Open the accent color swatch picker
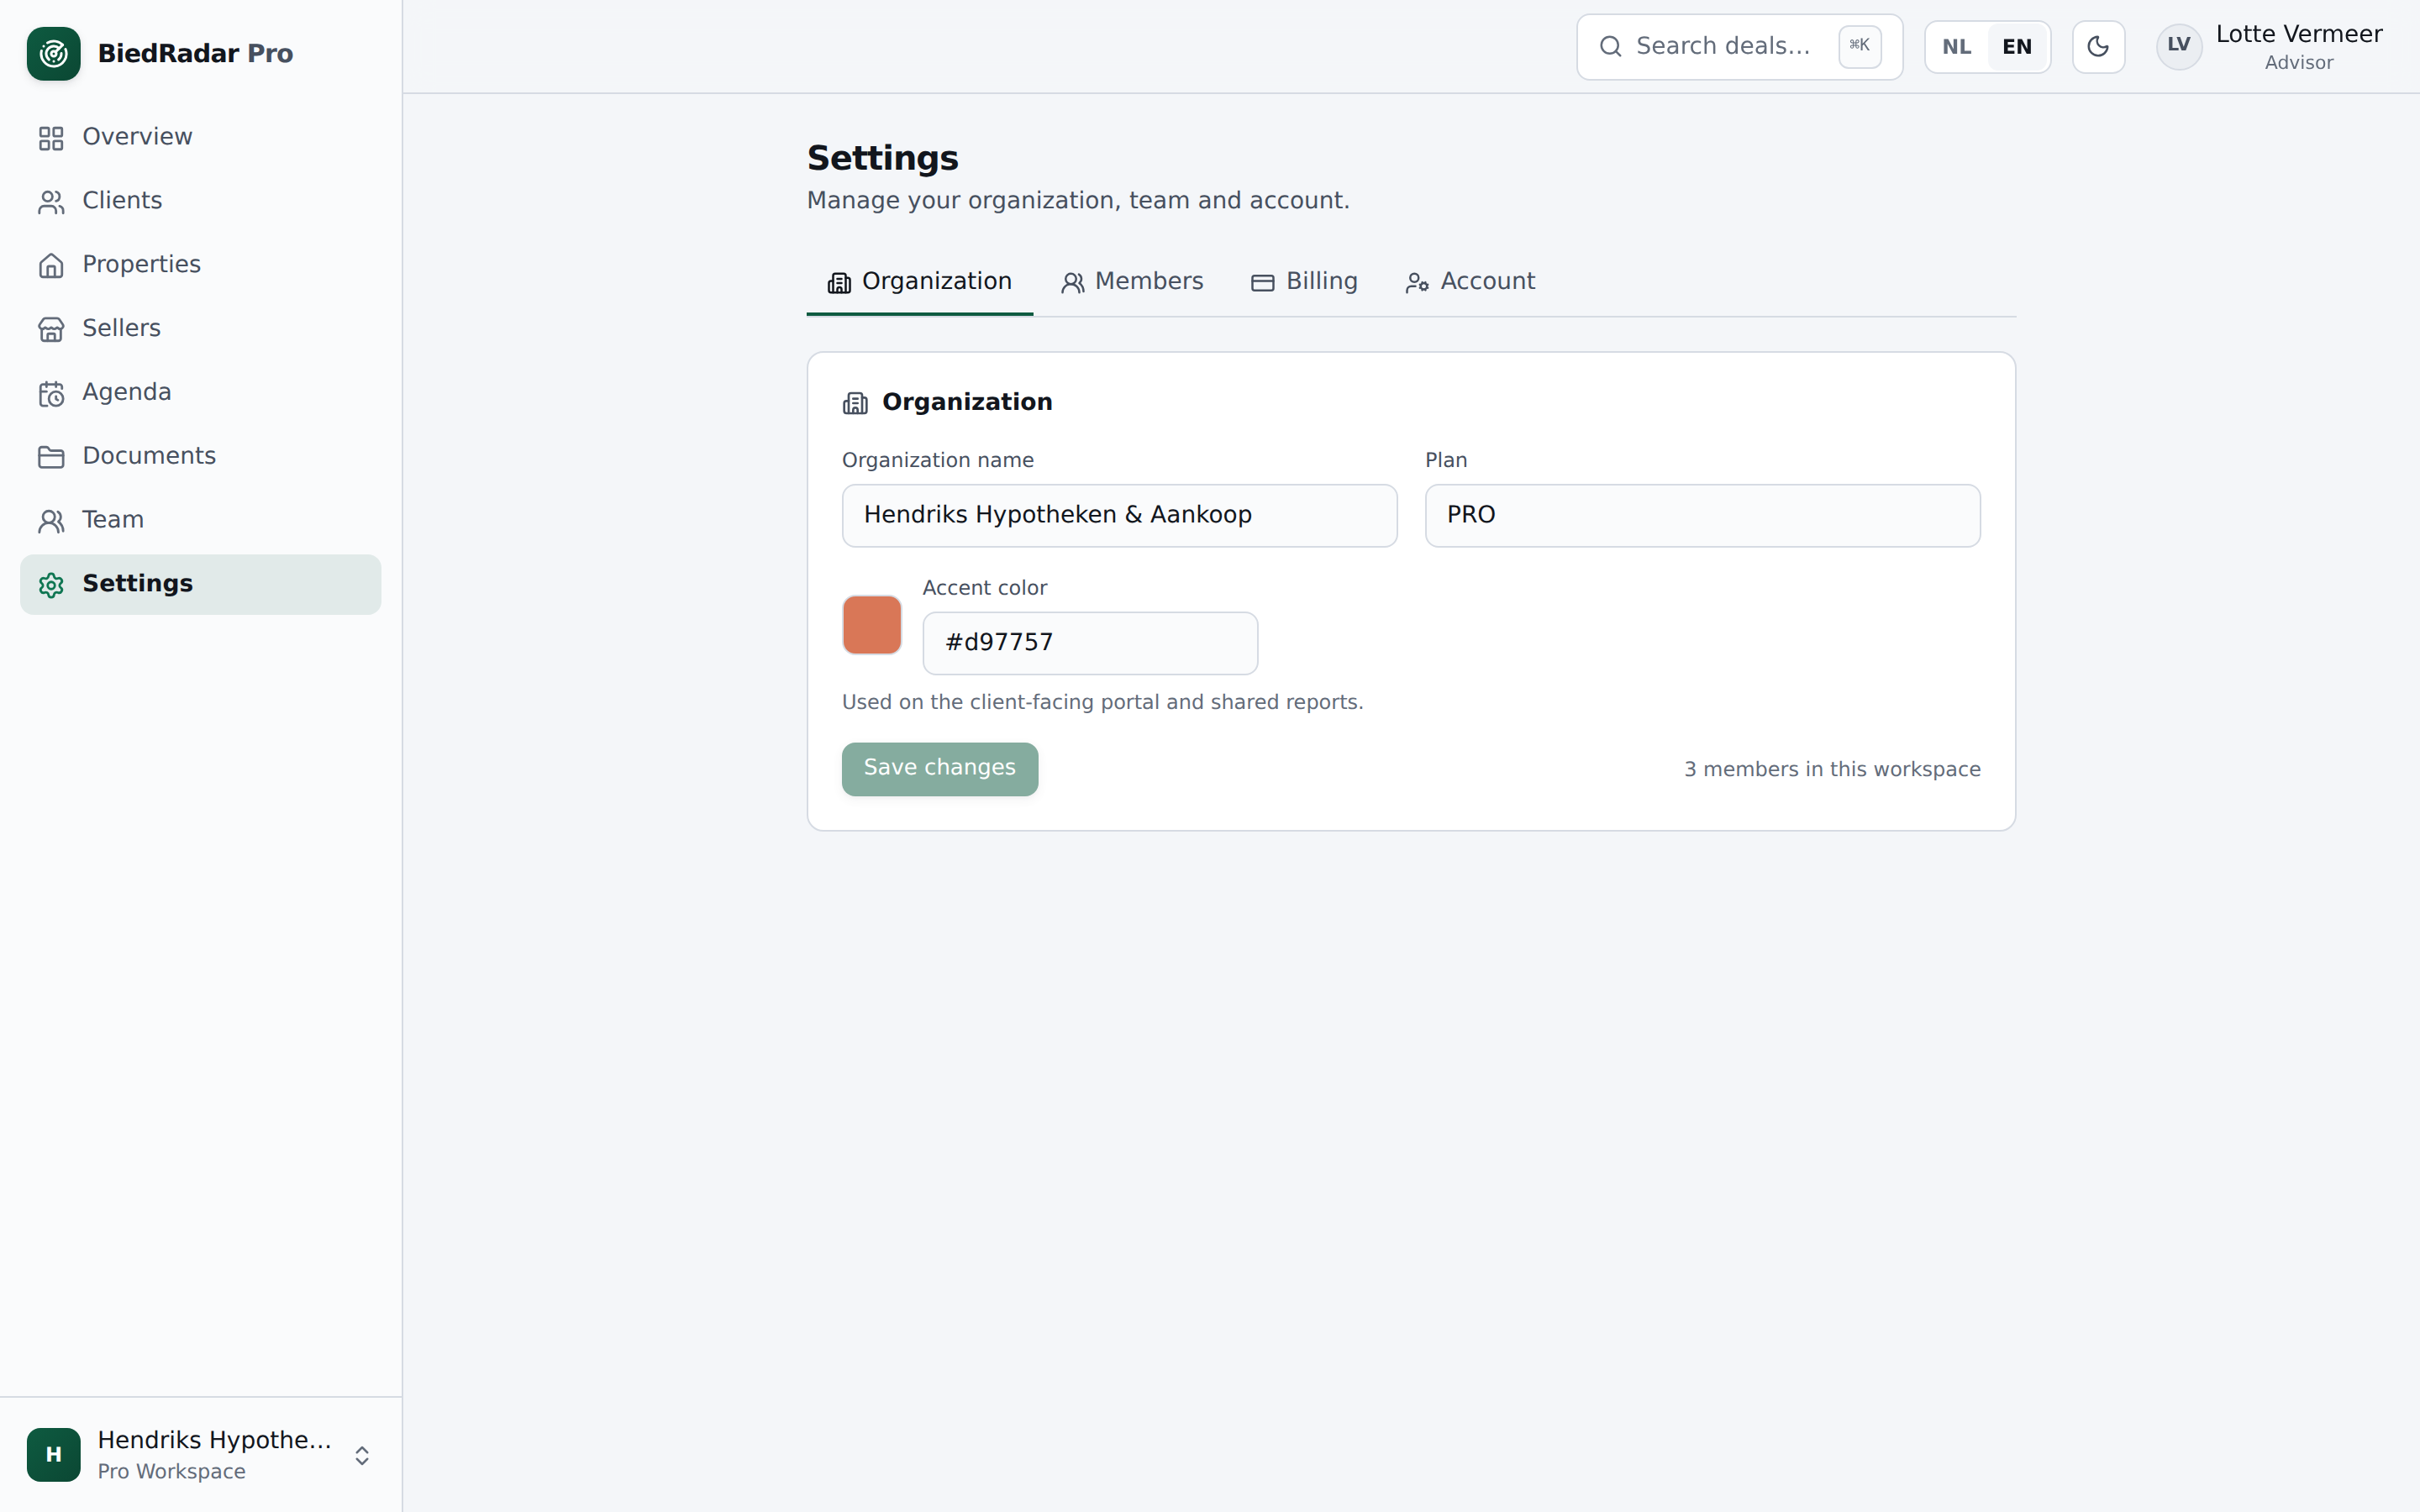Viewport: 2420px width, 1512px height. (x=872, y=625)
